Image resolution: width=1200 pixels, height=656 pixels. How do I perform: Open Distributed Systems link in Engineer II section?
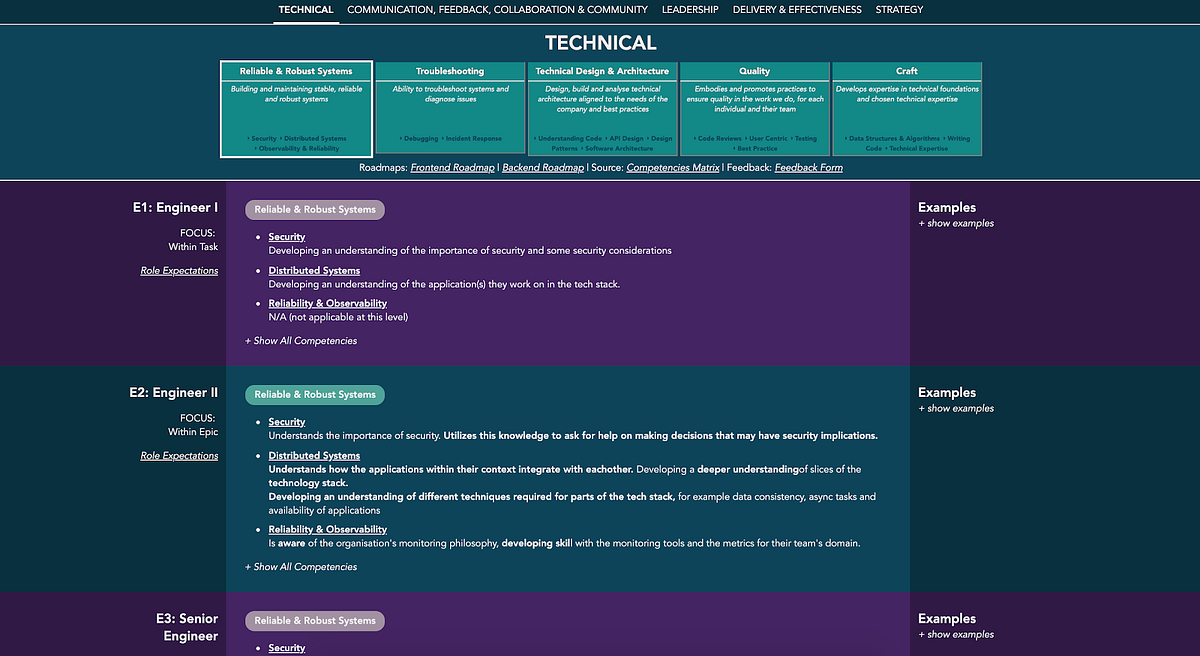tap(314, 455)
